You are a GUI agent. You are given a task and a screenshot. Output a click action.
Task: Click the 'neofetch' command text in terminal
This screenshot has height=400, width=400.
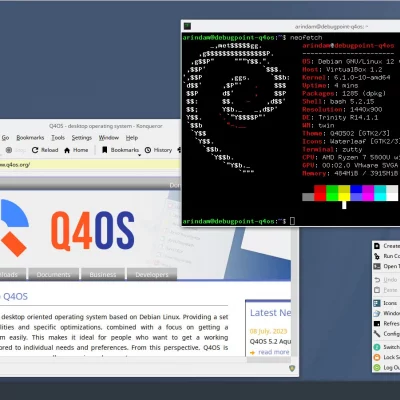pos(306,38)
